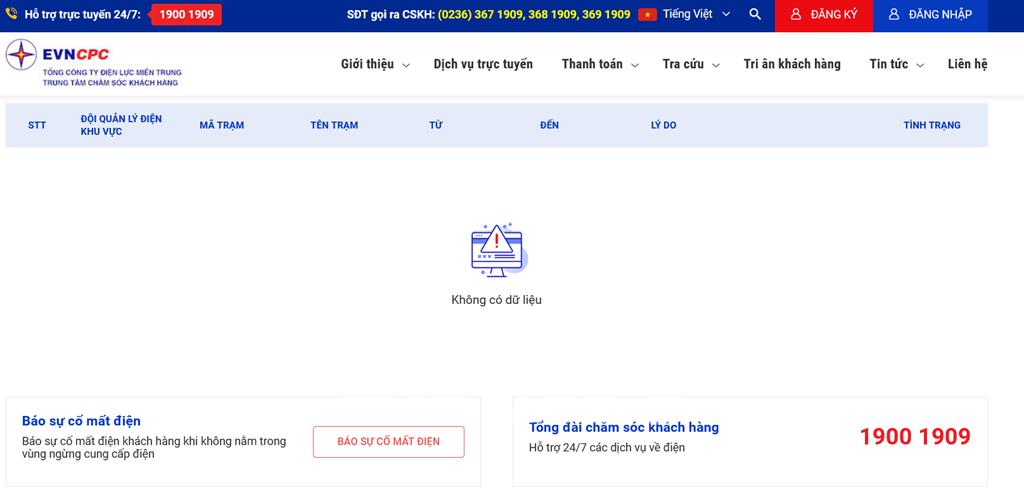Image resolution: width=1024 pixels, height=497 pixels.
Task: Click the phone hotline icon
Action: (12, 15)
